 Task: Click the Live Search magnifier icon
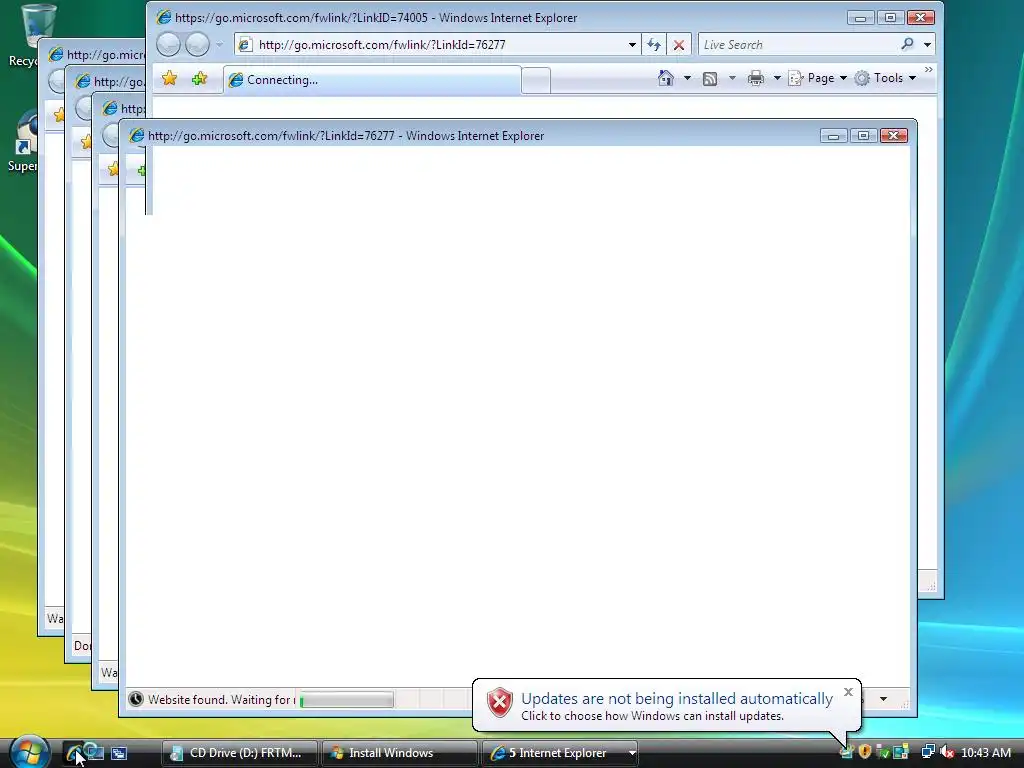(x=907, y=44)
